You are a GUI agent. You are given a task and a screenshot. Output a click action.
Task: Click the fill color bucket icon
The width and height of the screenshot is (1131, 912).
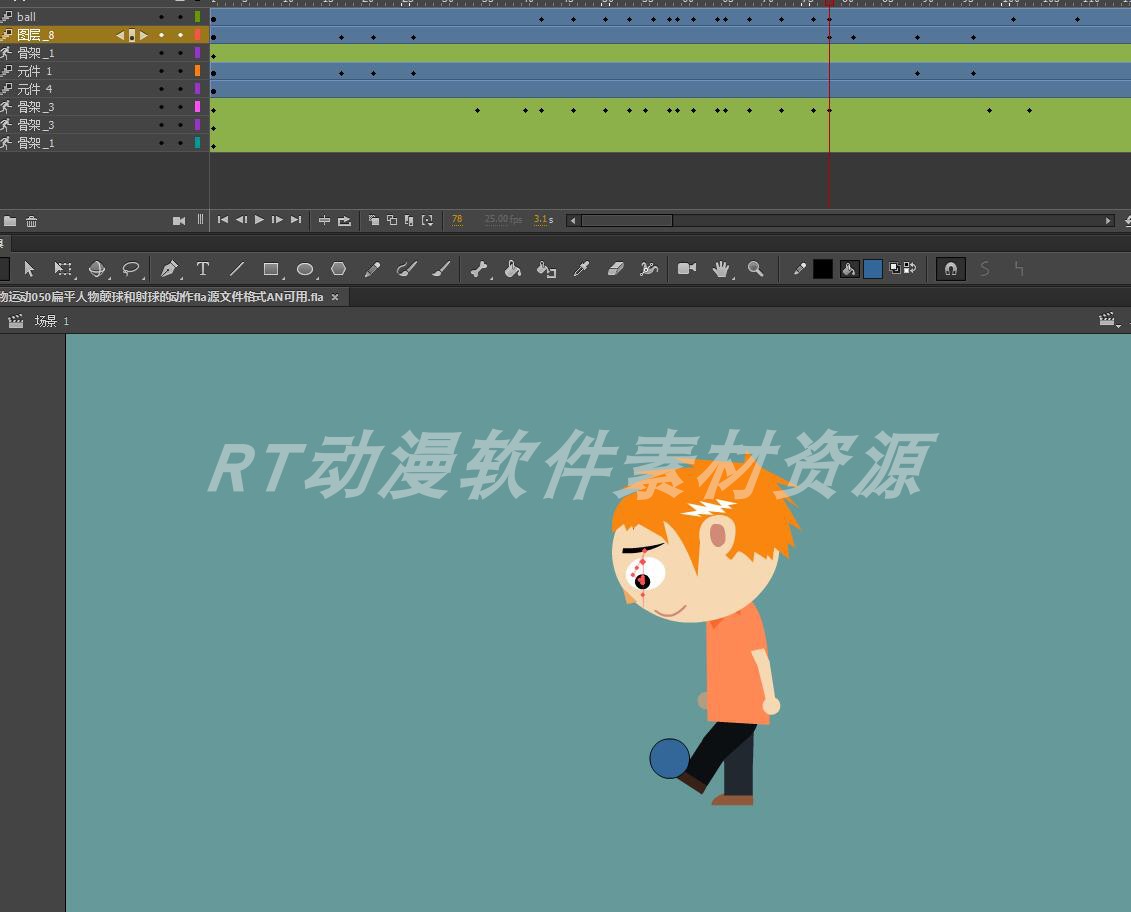pyautogui.click(x=849, y=269)
